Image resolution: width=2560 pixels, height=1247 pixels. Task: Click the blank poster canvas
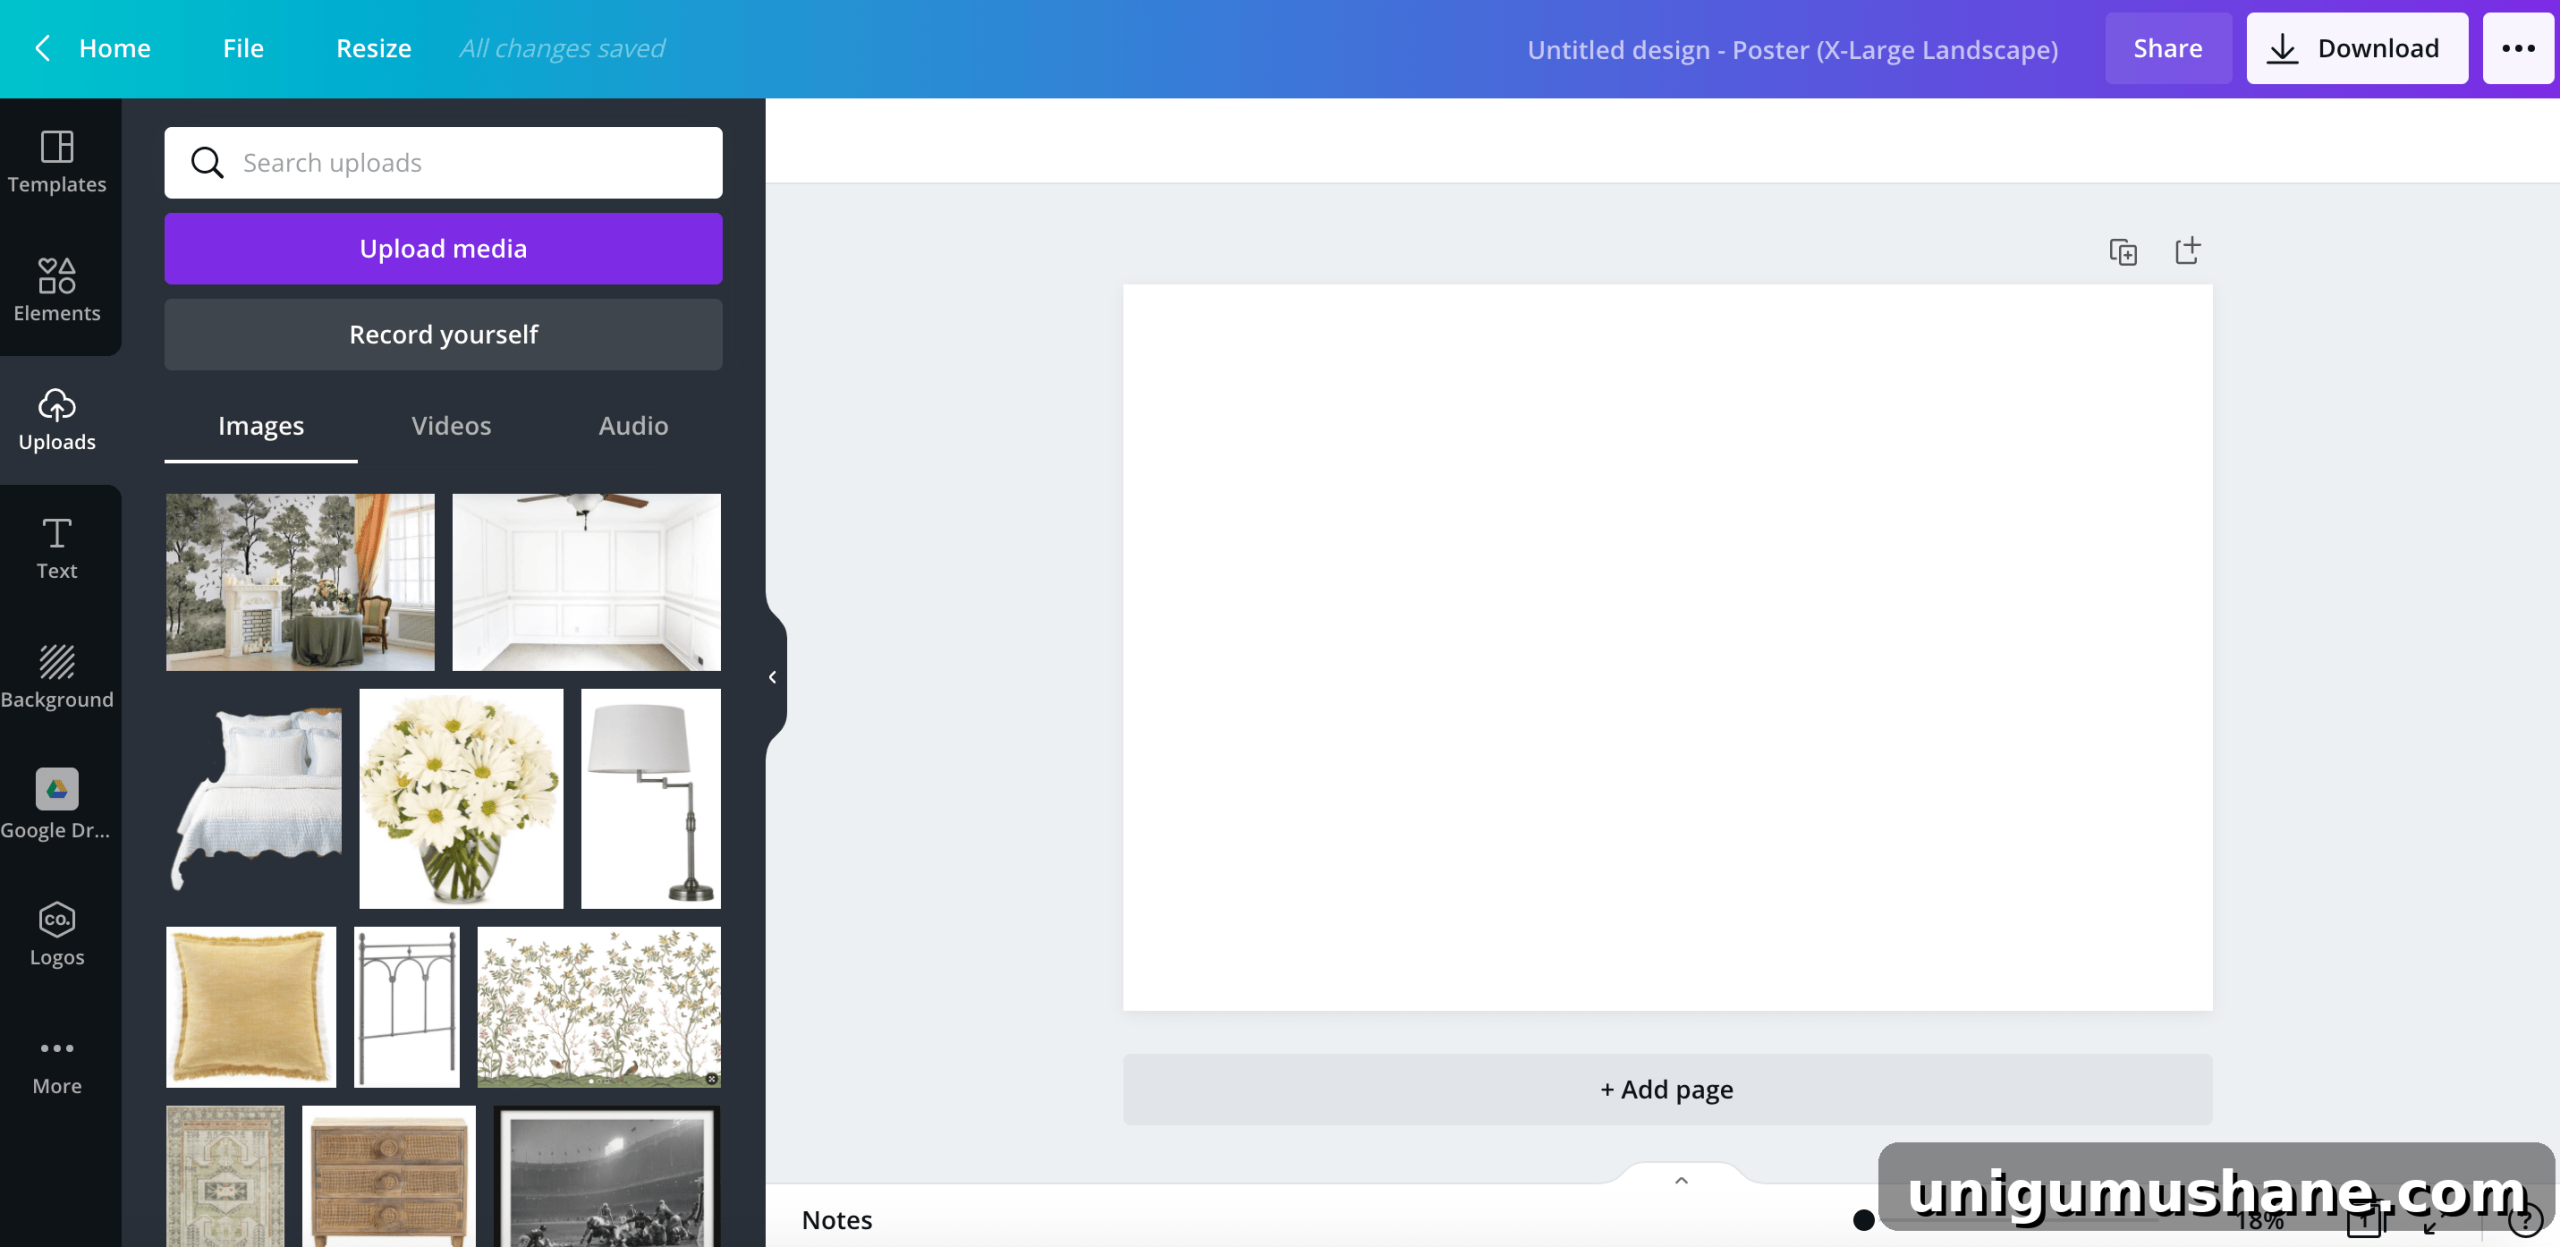(1667, 647)
